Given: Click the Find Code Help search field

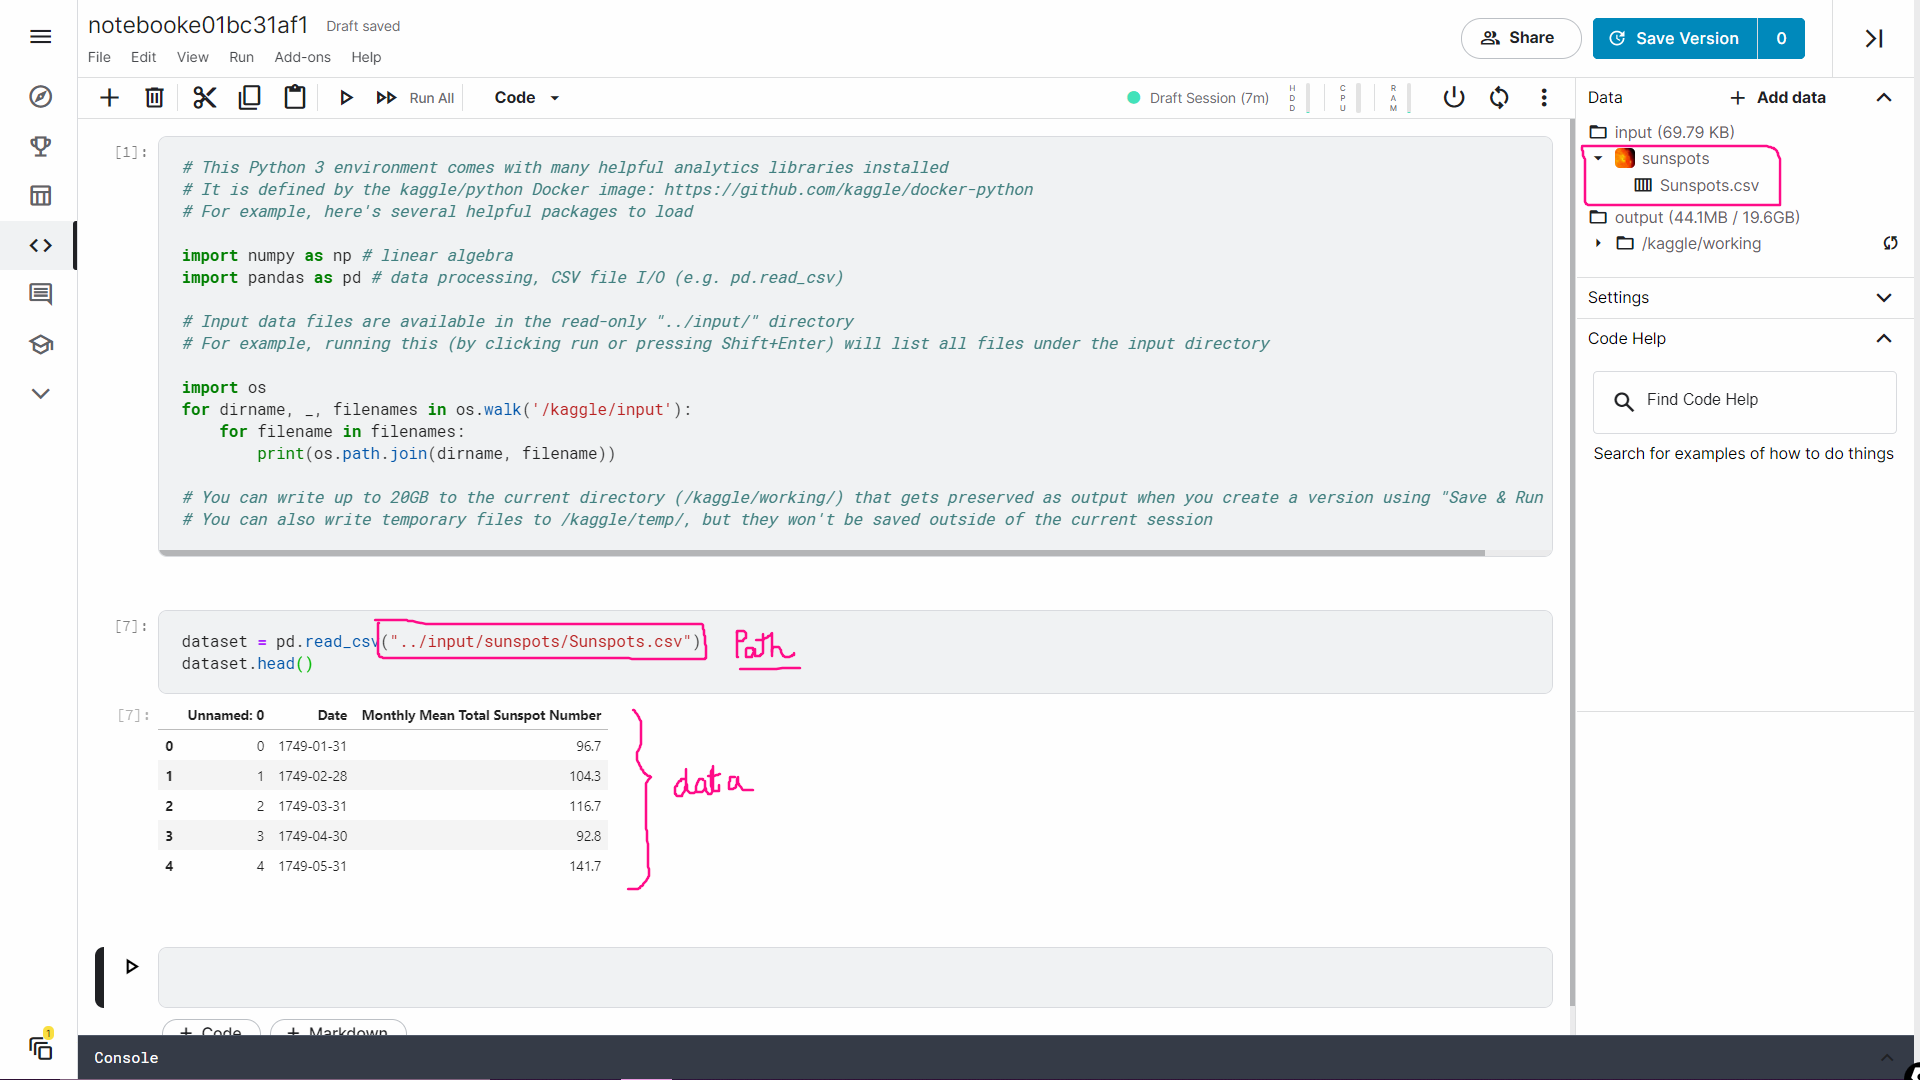Looking at the screenshot, I should pos(1744,401).
